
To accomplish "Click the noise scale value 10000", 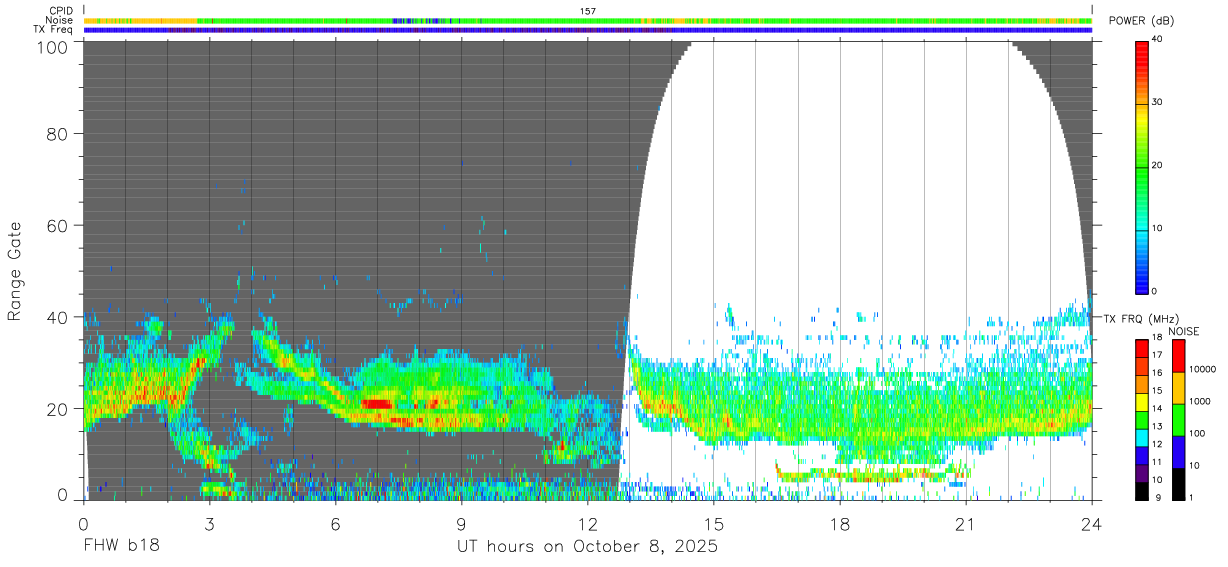I will tap(1202, 369).
